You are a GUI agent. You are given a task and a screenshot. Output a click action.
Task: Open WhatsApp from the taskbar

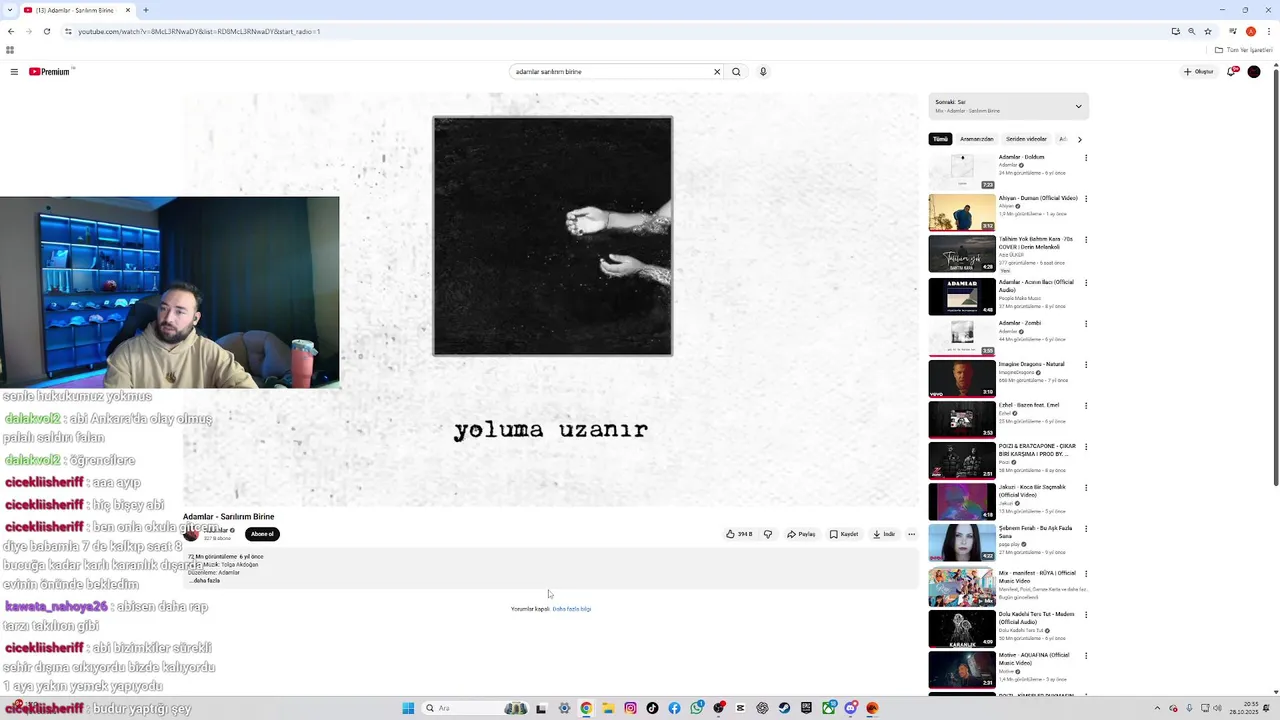click(x=696, y=708)
